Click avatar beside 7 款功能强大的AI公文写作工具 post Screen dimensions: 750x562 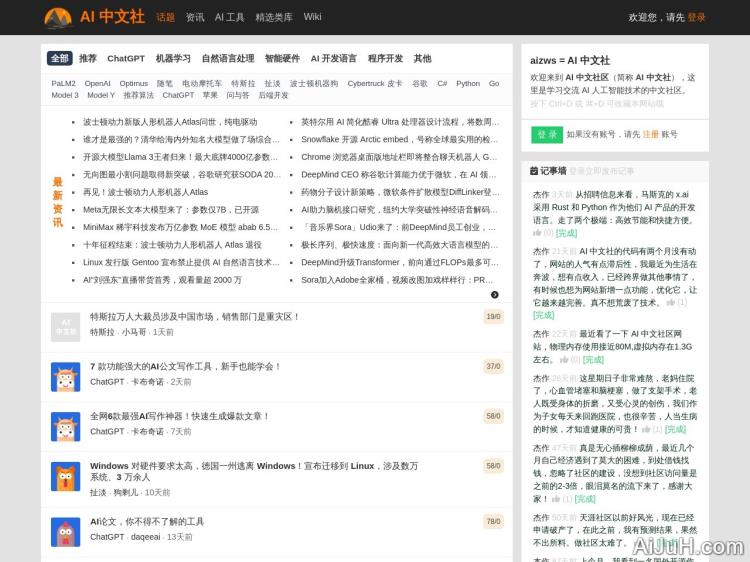pos(66,377)
